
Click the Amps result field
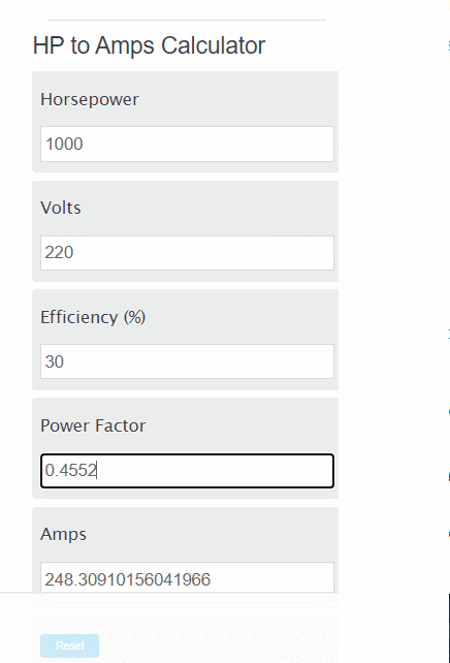187,578
